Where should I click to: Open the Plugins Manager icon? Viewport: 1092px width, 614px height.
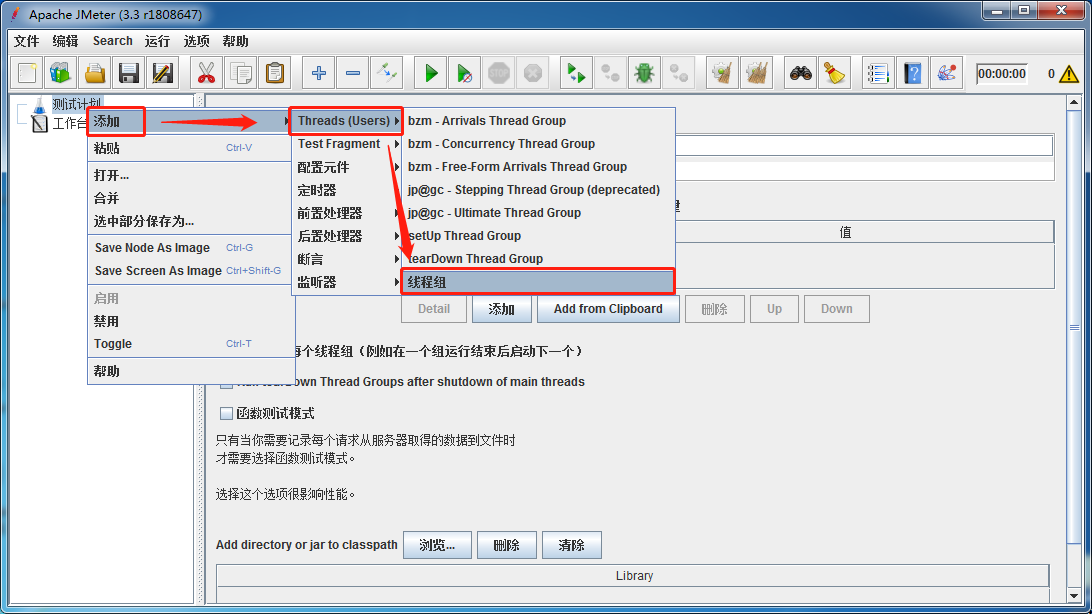point(946,73)
